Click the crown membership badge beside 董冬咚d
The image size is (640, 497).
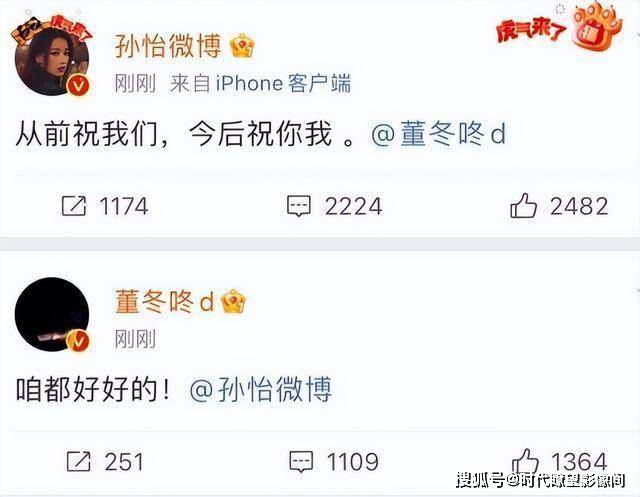pos(233,301)
